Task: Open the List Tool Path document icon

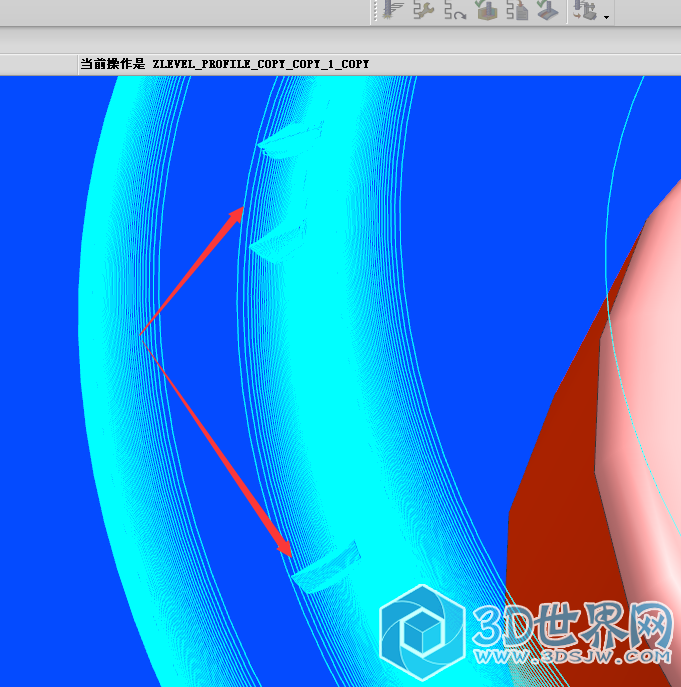Action: (517, 10)
